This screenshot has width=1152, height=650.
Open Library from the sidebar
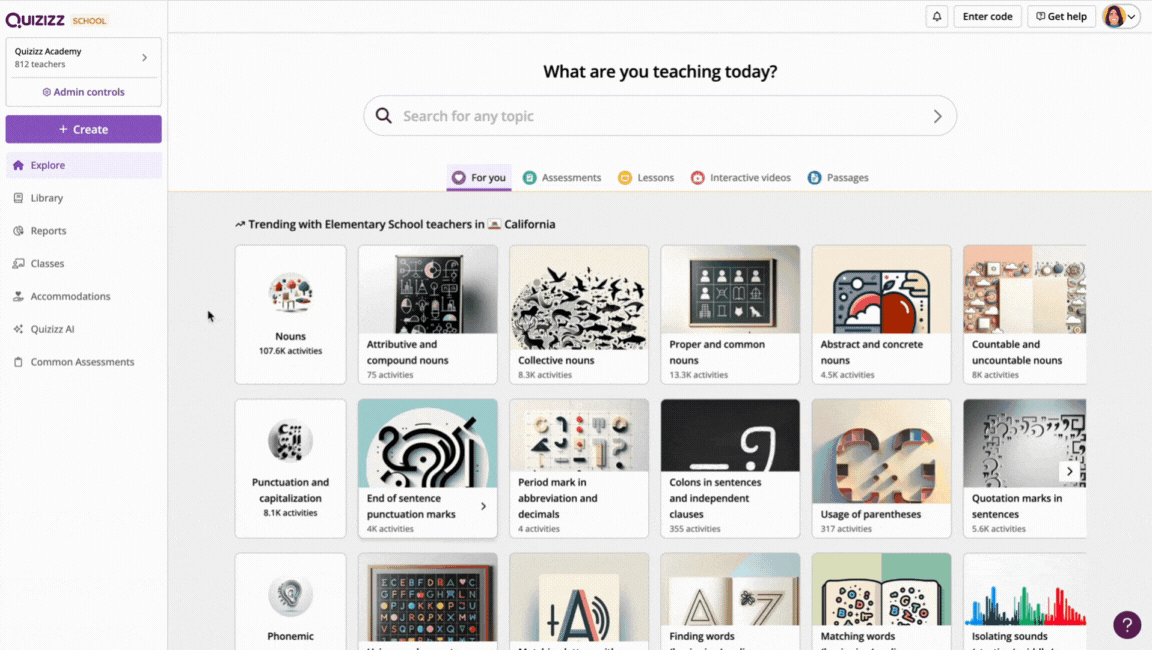pyautogui.click(x=46, y=198)
